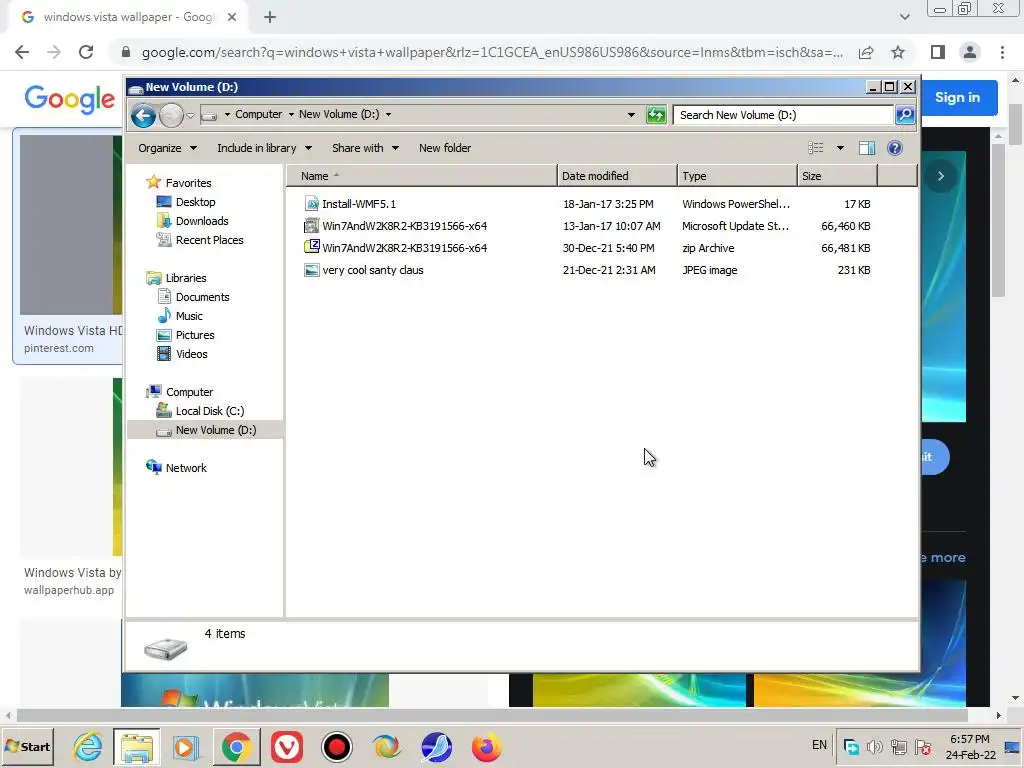The height and width of the screenshot is (768, 1024).
Task: Show the preview pane icon
Action: (867, 148)
